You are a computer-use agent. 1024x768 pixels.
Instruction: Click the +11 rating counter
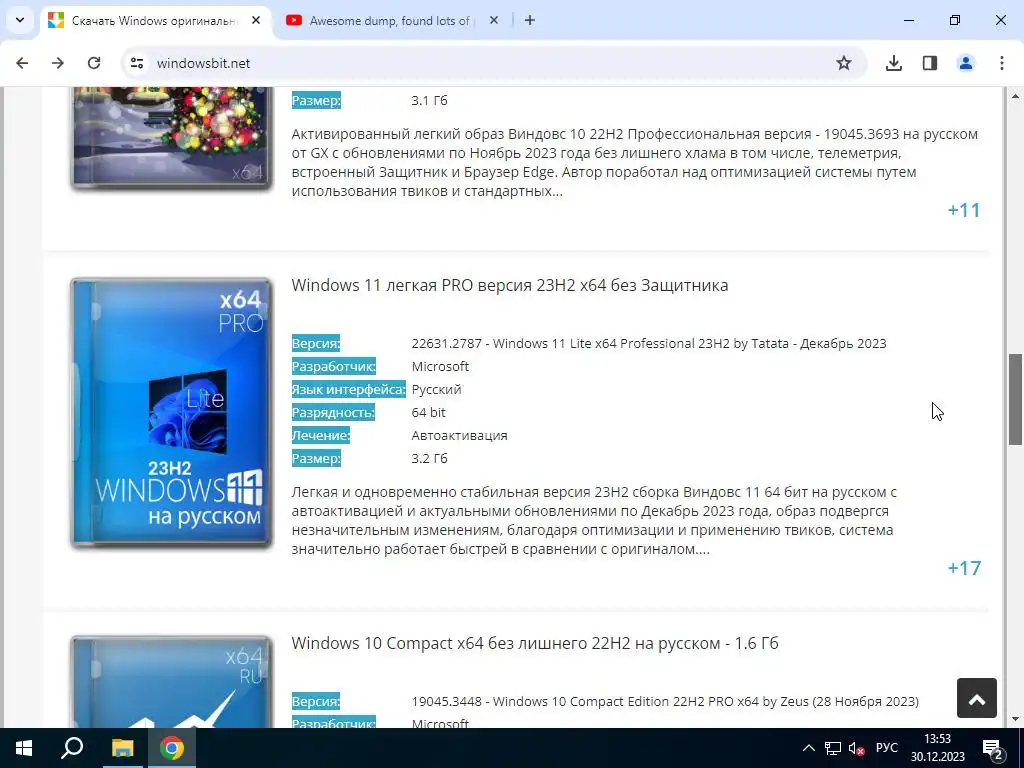[964, 210]
